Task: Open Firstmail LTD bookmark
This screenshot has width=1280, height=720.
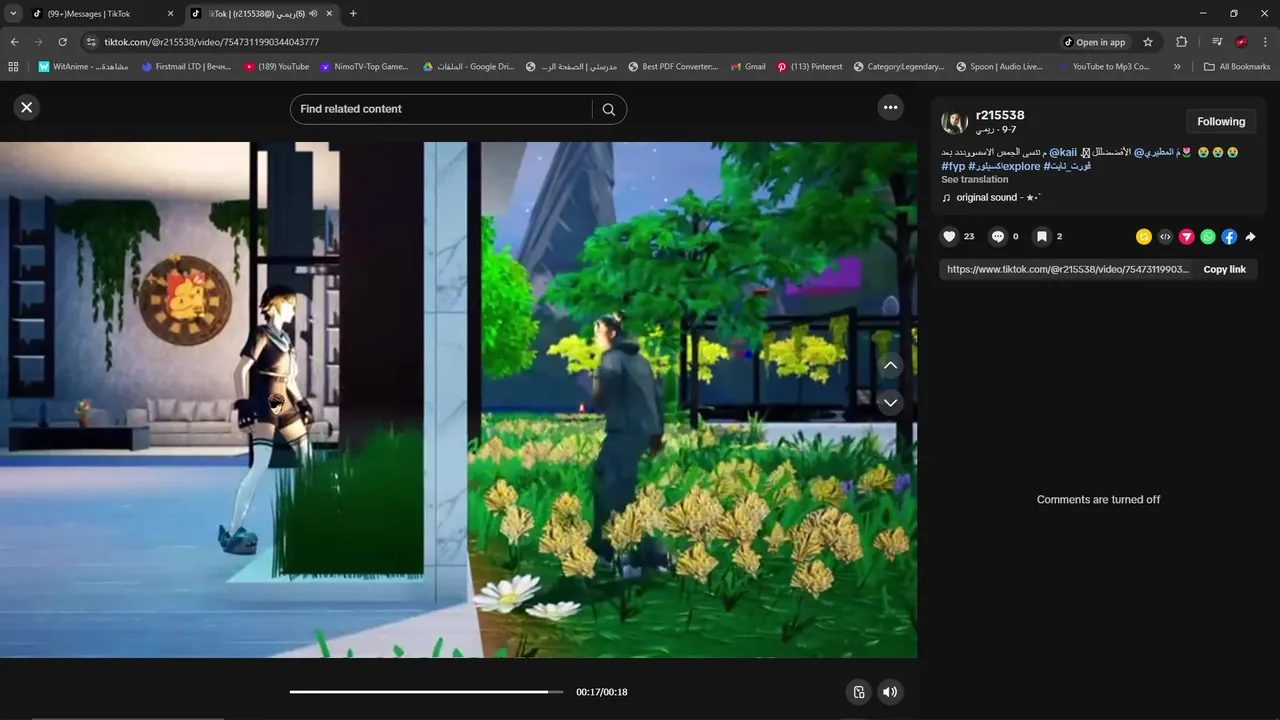Action: tap(187, 67)
